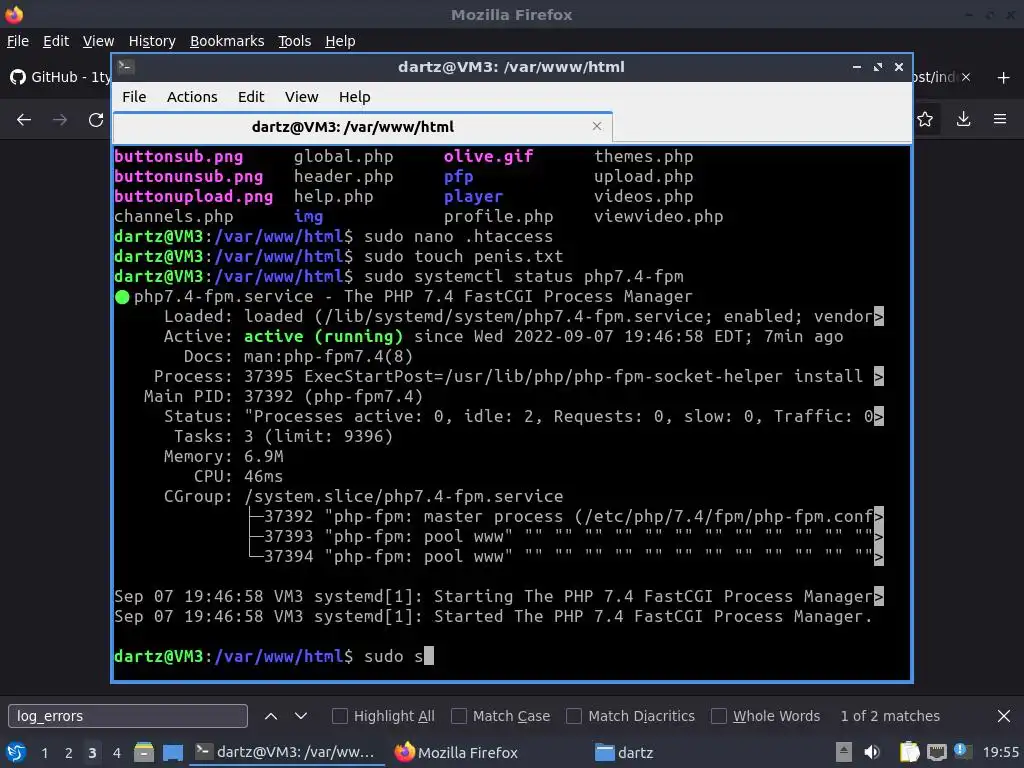This screenshot has width=1024, height=768.
Task: Click 'olive.gif' file name in terminal
Action: (488, 157)
